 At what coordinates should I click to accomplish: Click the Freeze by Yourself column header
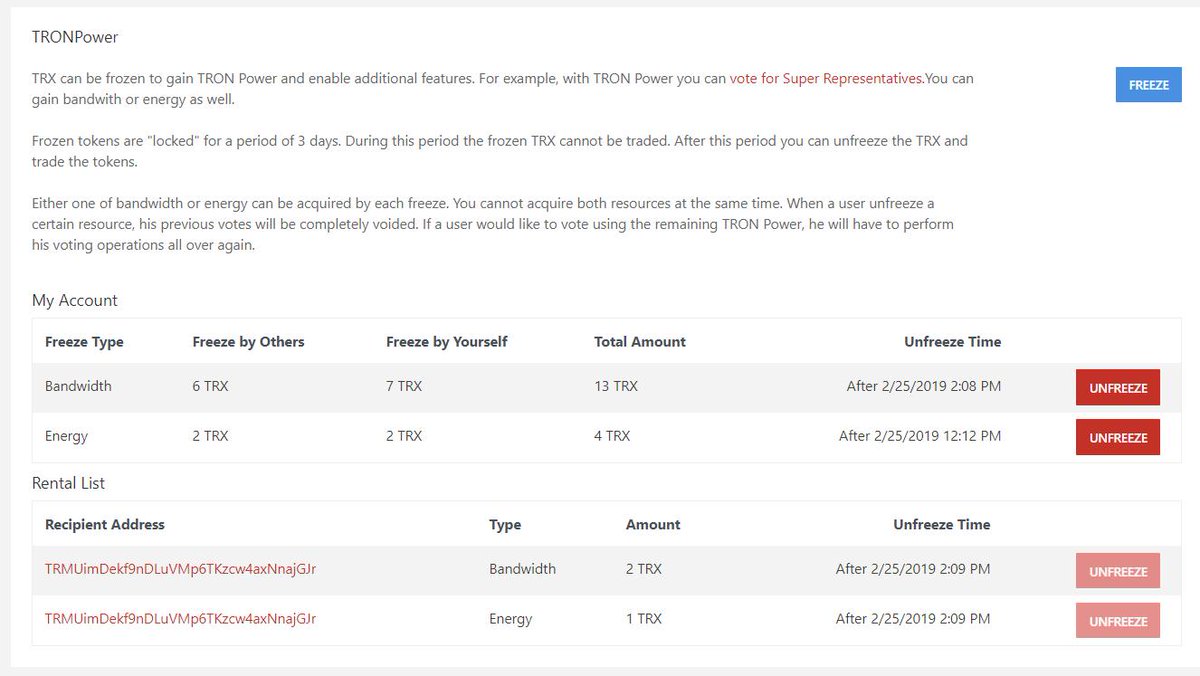(447, 342)
